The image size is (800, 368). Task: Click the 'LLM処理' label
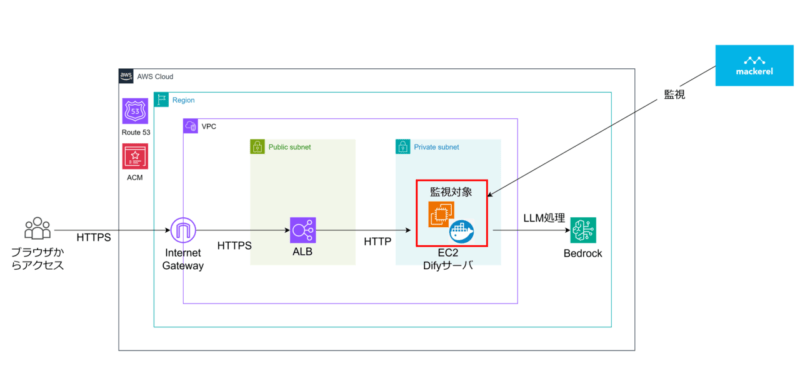544,218
